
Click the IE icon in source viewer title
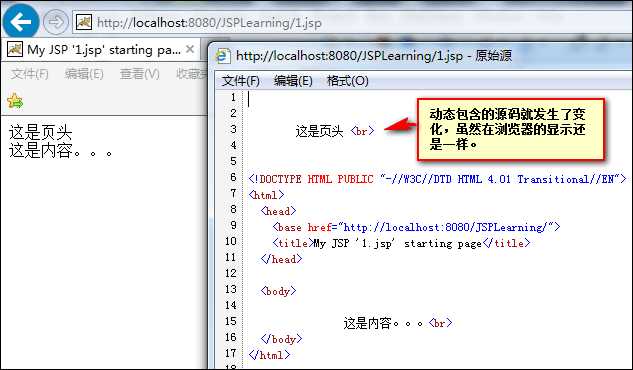click(223, 56)
